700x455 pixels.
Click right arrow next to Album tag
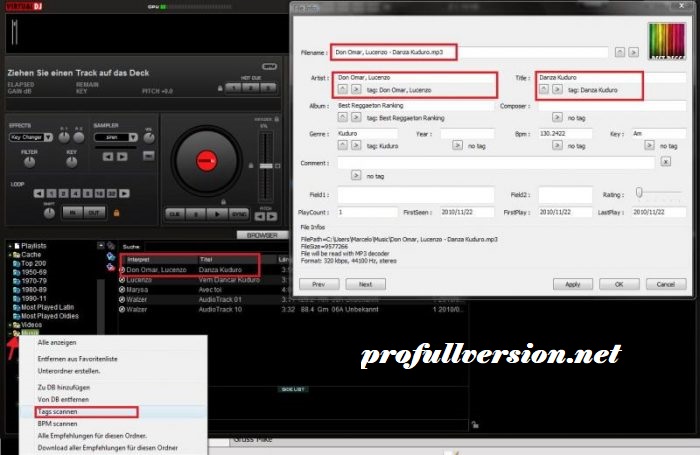pos(356,117)
